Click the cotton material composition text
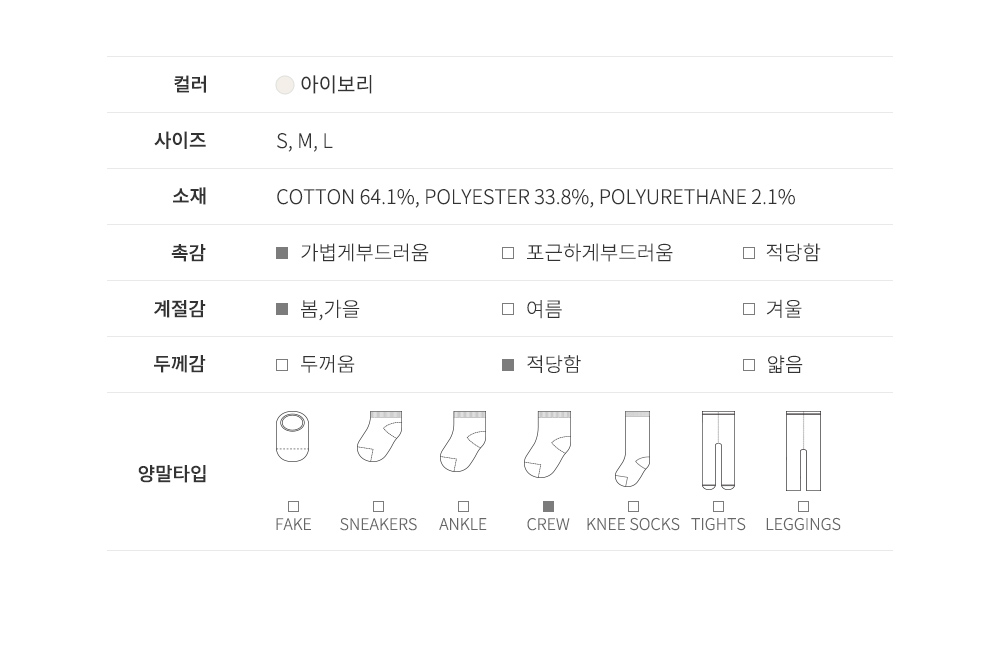 tap(535, 197)
